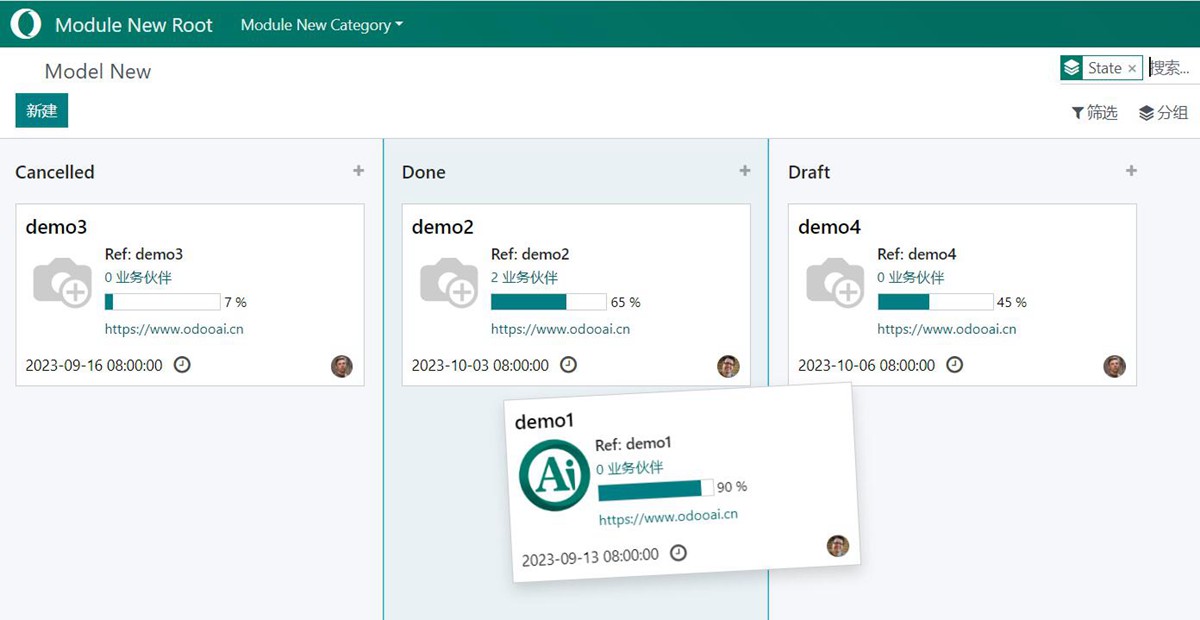Remove the State group filter tag
The image size is (1200, 620).
[x=1132, y=68]
